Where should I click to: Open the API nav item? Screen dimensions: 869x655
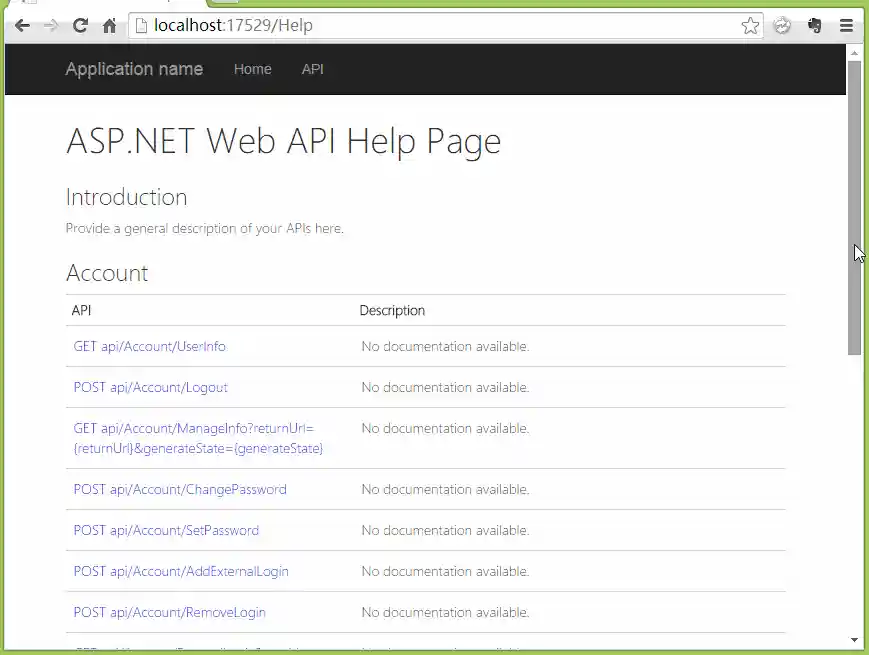point(312,69)
